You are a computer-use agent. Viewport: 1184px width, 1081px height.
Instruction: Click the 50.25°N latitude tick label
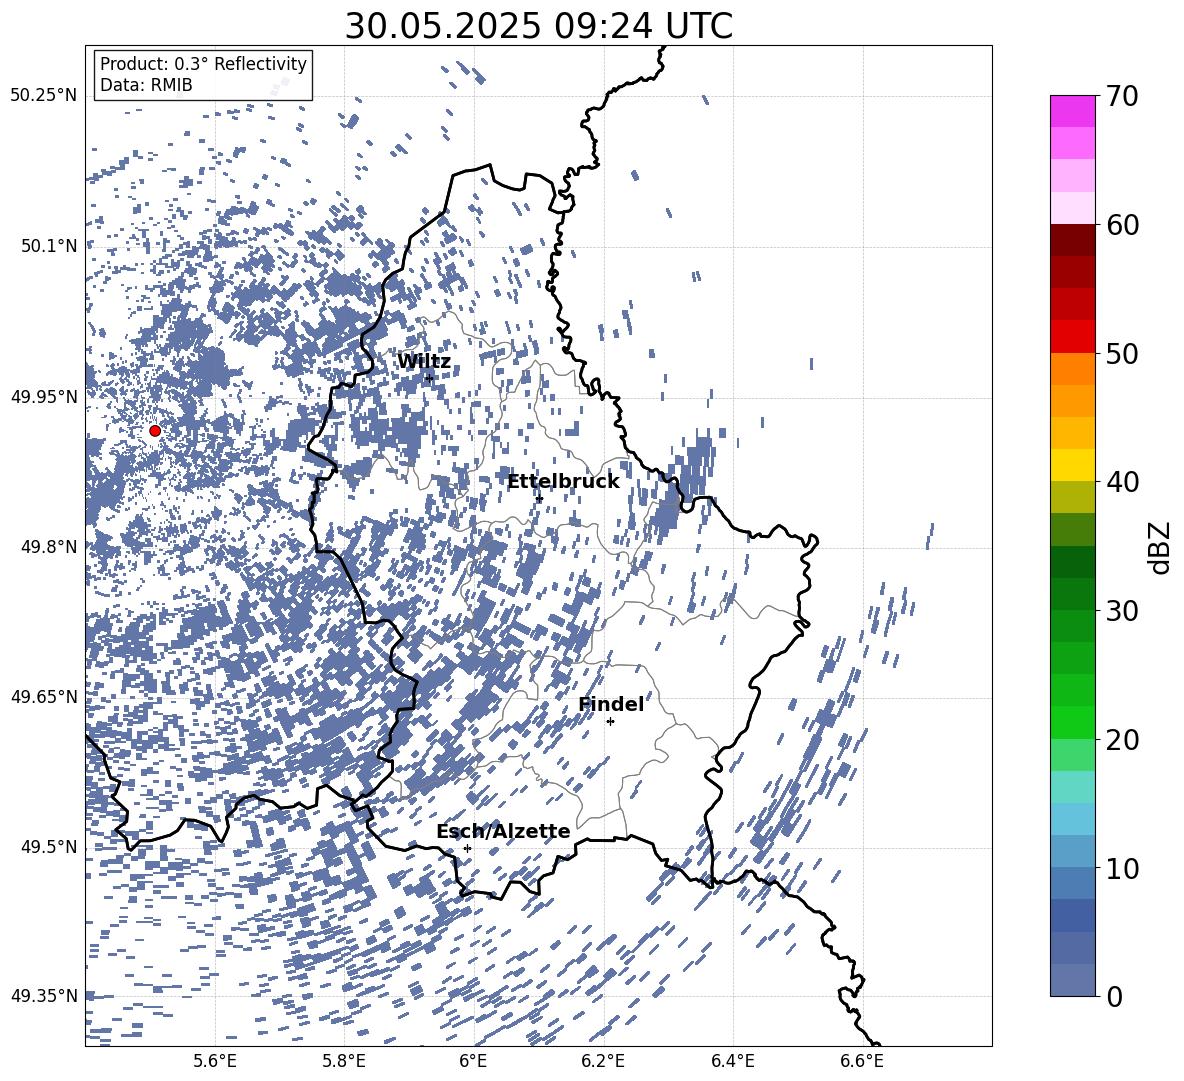(44, 96)
